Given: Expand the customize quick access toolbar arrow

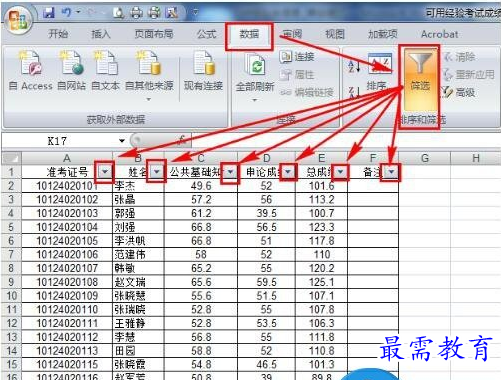Looking at the screenshot, I should (195, 13).
